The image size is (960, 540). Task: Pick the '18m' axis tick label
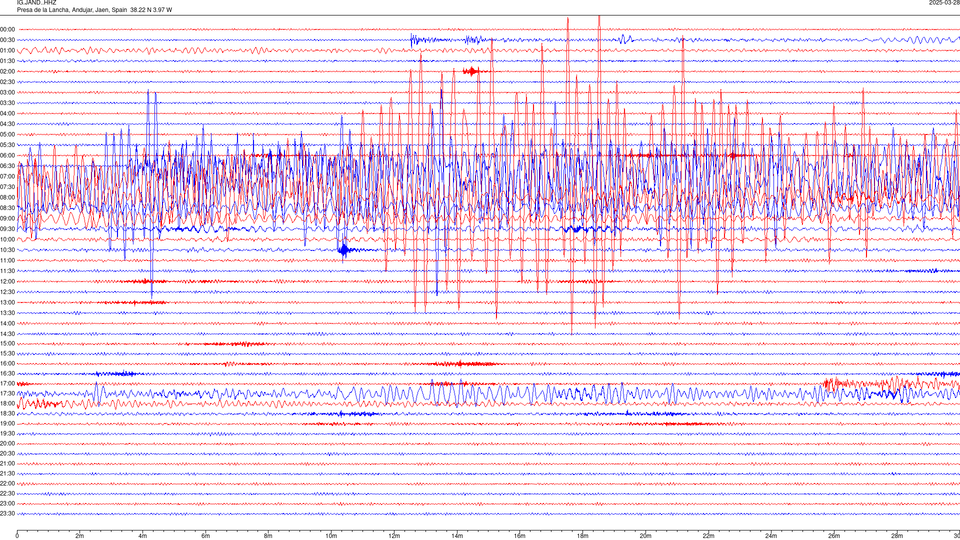point(583,536)
